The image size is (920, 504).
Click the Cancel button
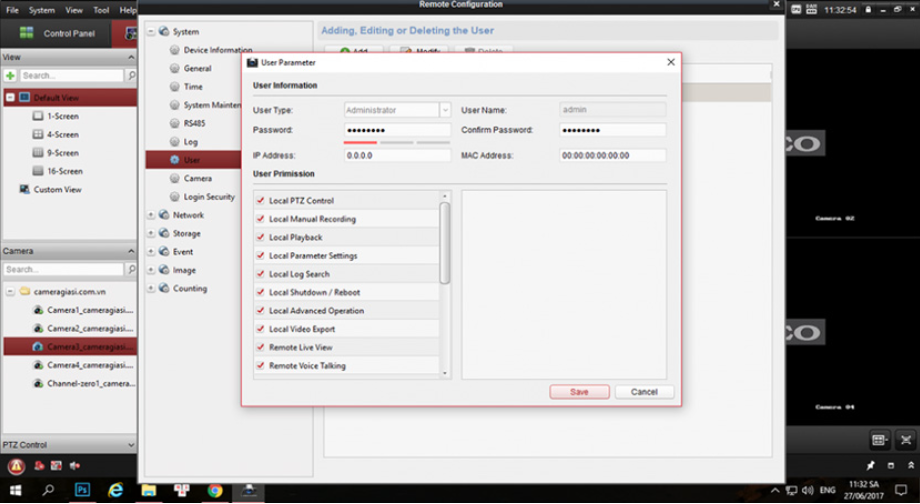[644, 392]
